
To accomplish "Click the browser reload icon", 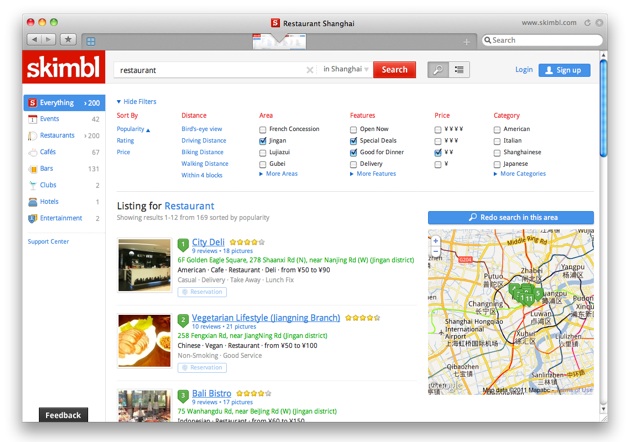I will tap(587, 23).
